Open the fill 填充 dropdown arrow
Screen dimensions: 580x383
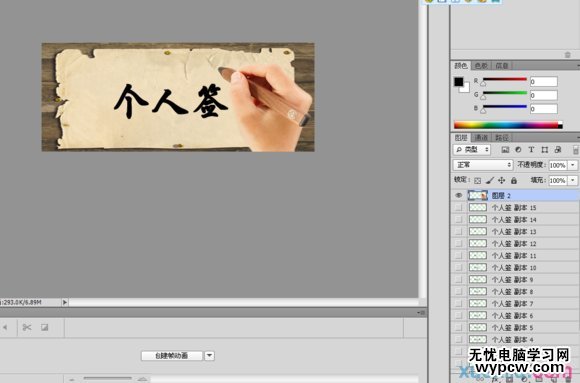click(573, 181)
